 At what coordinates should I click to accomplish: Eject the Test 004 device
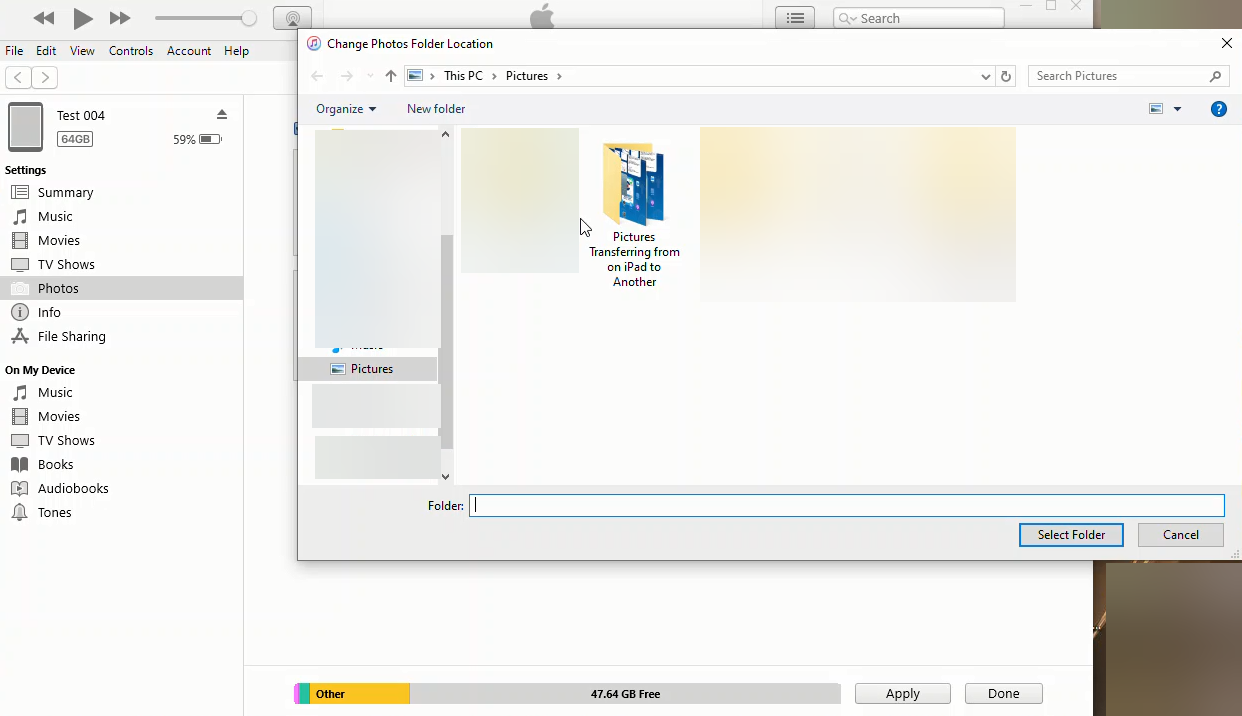(x=222, y=115)
